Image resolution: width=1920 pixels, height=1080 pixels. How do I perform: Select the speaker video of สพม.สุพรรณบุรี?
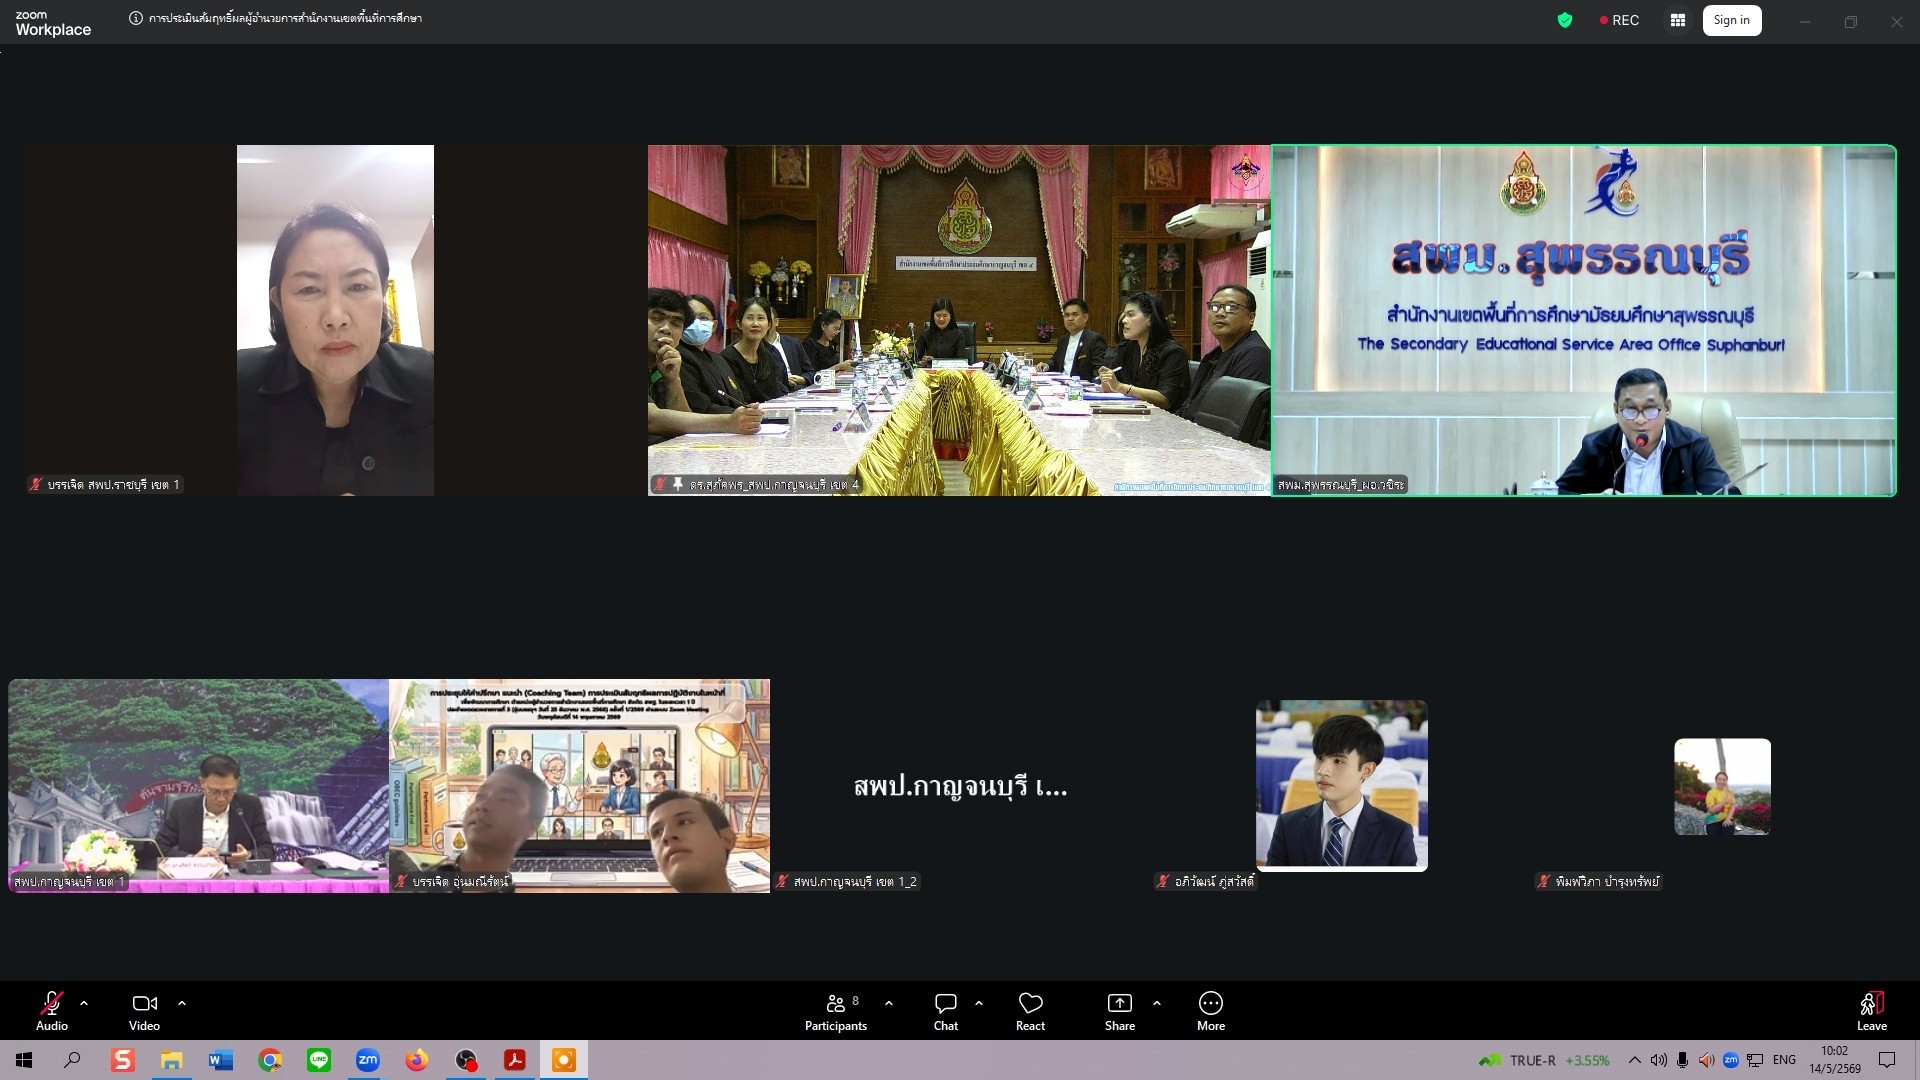click(x=1584, y=320)
